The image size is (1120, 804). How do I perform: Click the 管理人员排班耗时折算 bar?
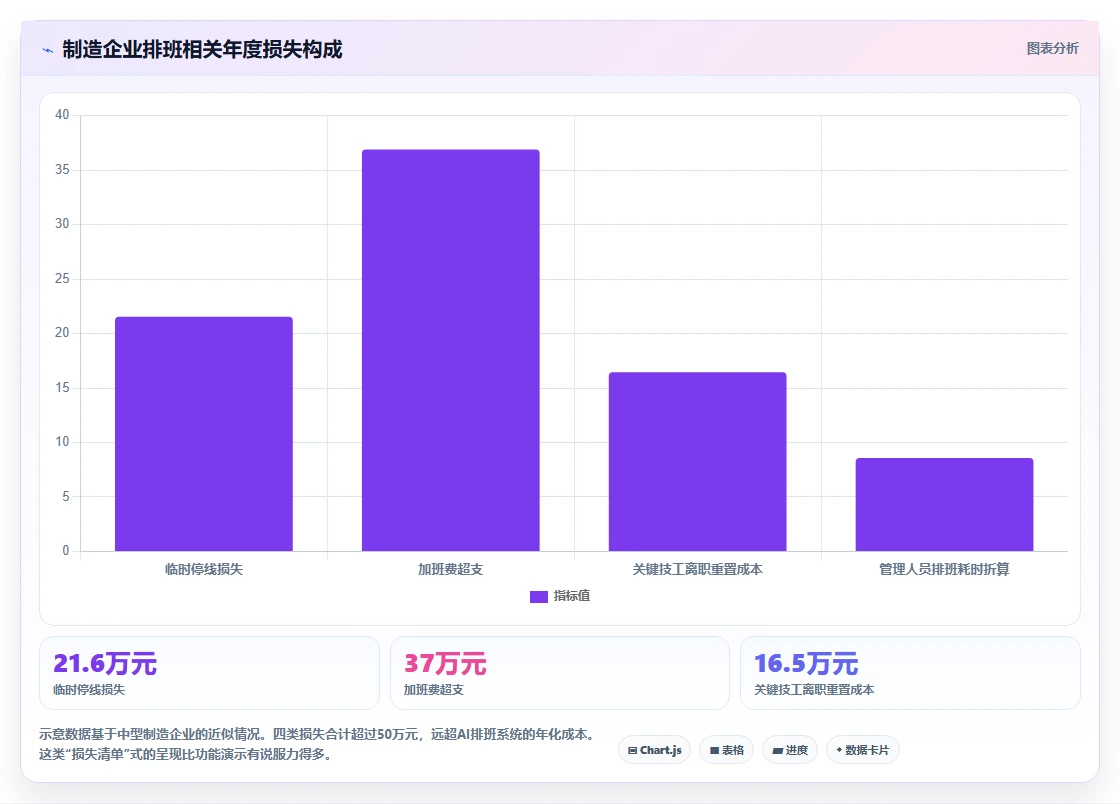click(x=944, y=504)
